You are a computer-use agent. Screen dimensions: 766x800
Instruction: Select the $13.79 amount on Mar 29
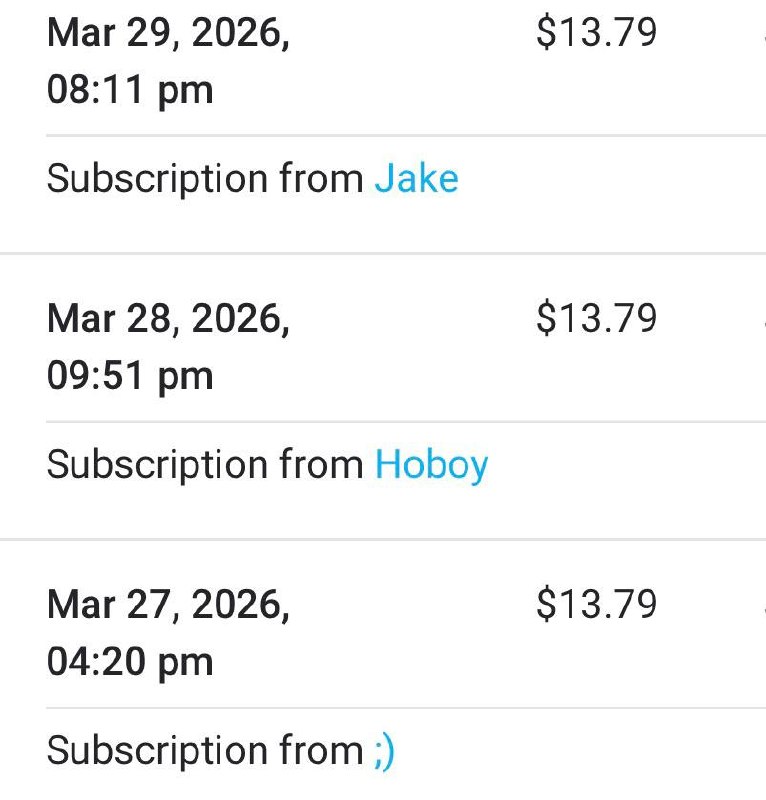pyautogui.click(x=596, y=34)
